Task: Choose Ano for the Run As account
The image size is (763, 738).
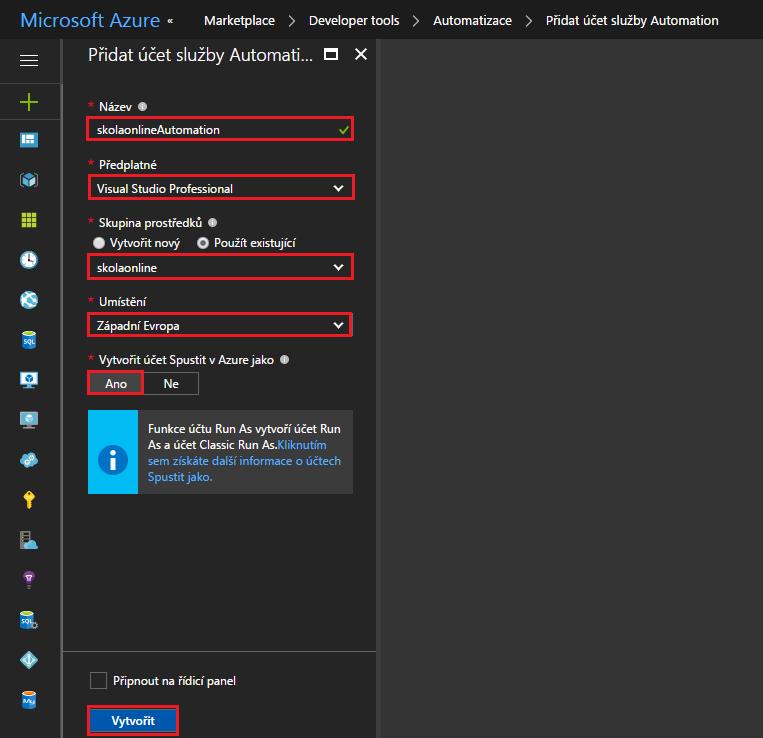Action: 116,383
